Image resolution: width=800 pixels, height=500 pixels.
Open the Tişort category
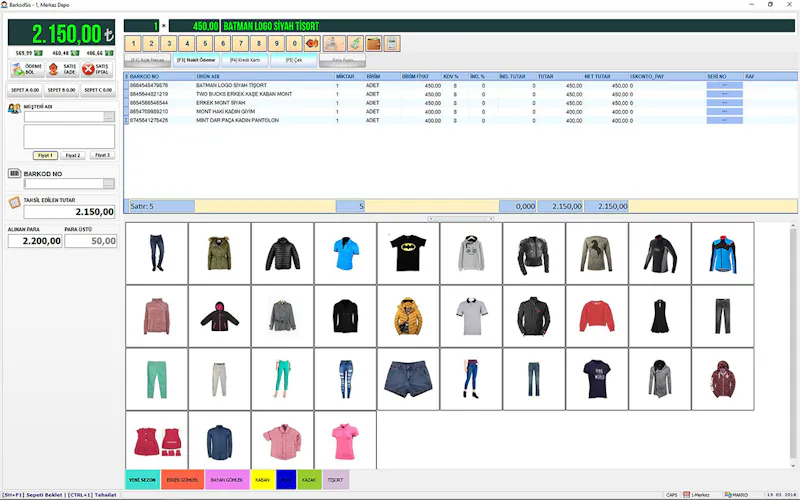pos(335,480)
